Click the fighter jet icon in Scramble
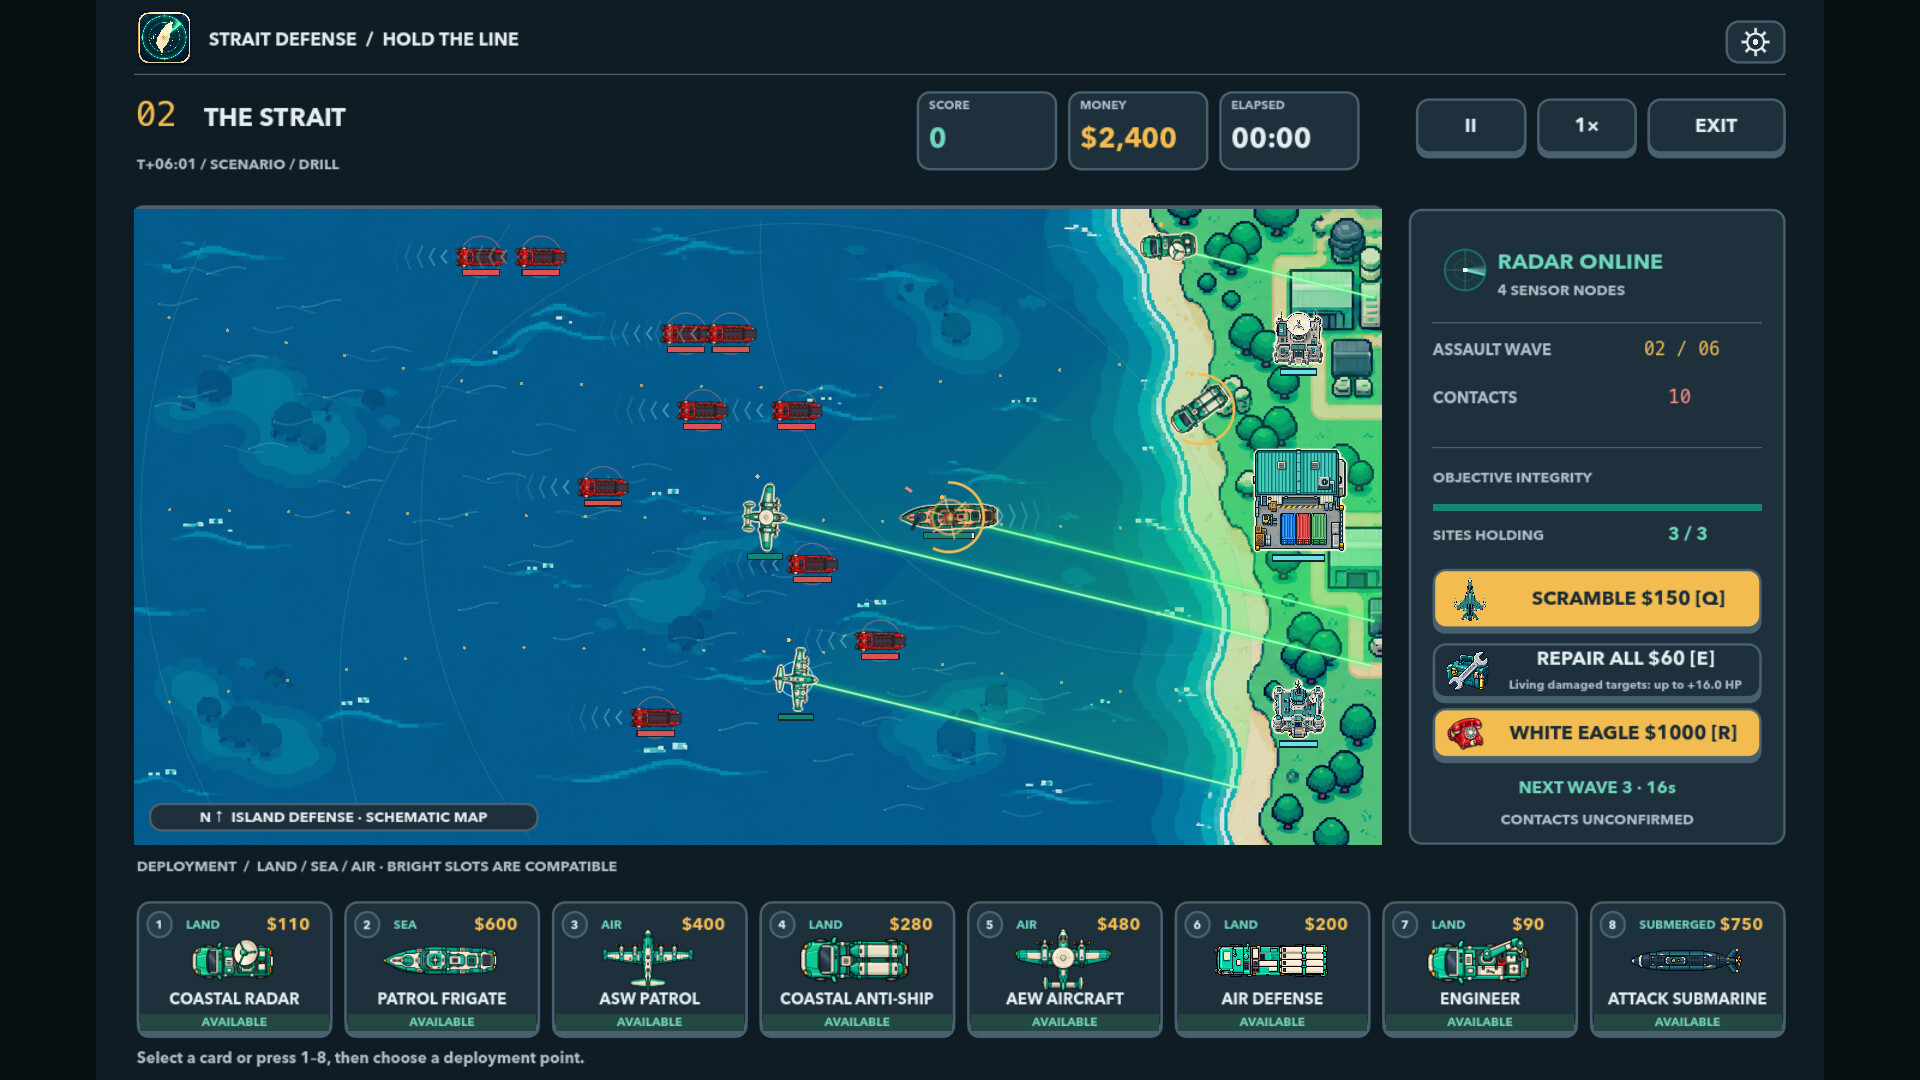The image size is (1920, 1080). [1469, 600]
